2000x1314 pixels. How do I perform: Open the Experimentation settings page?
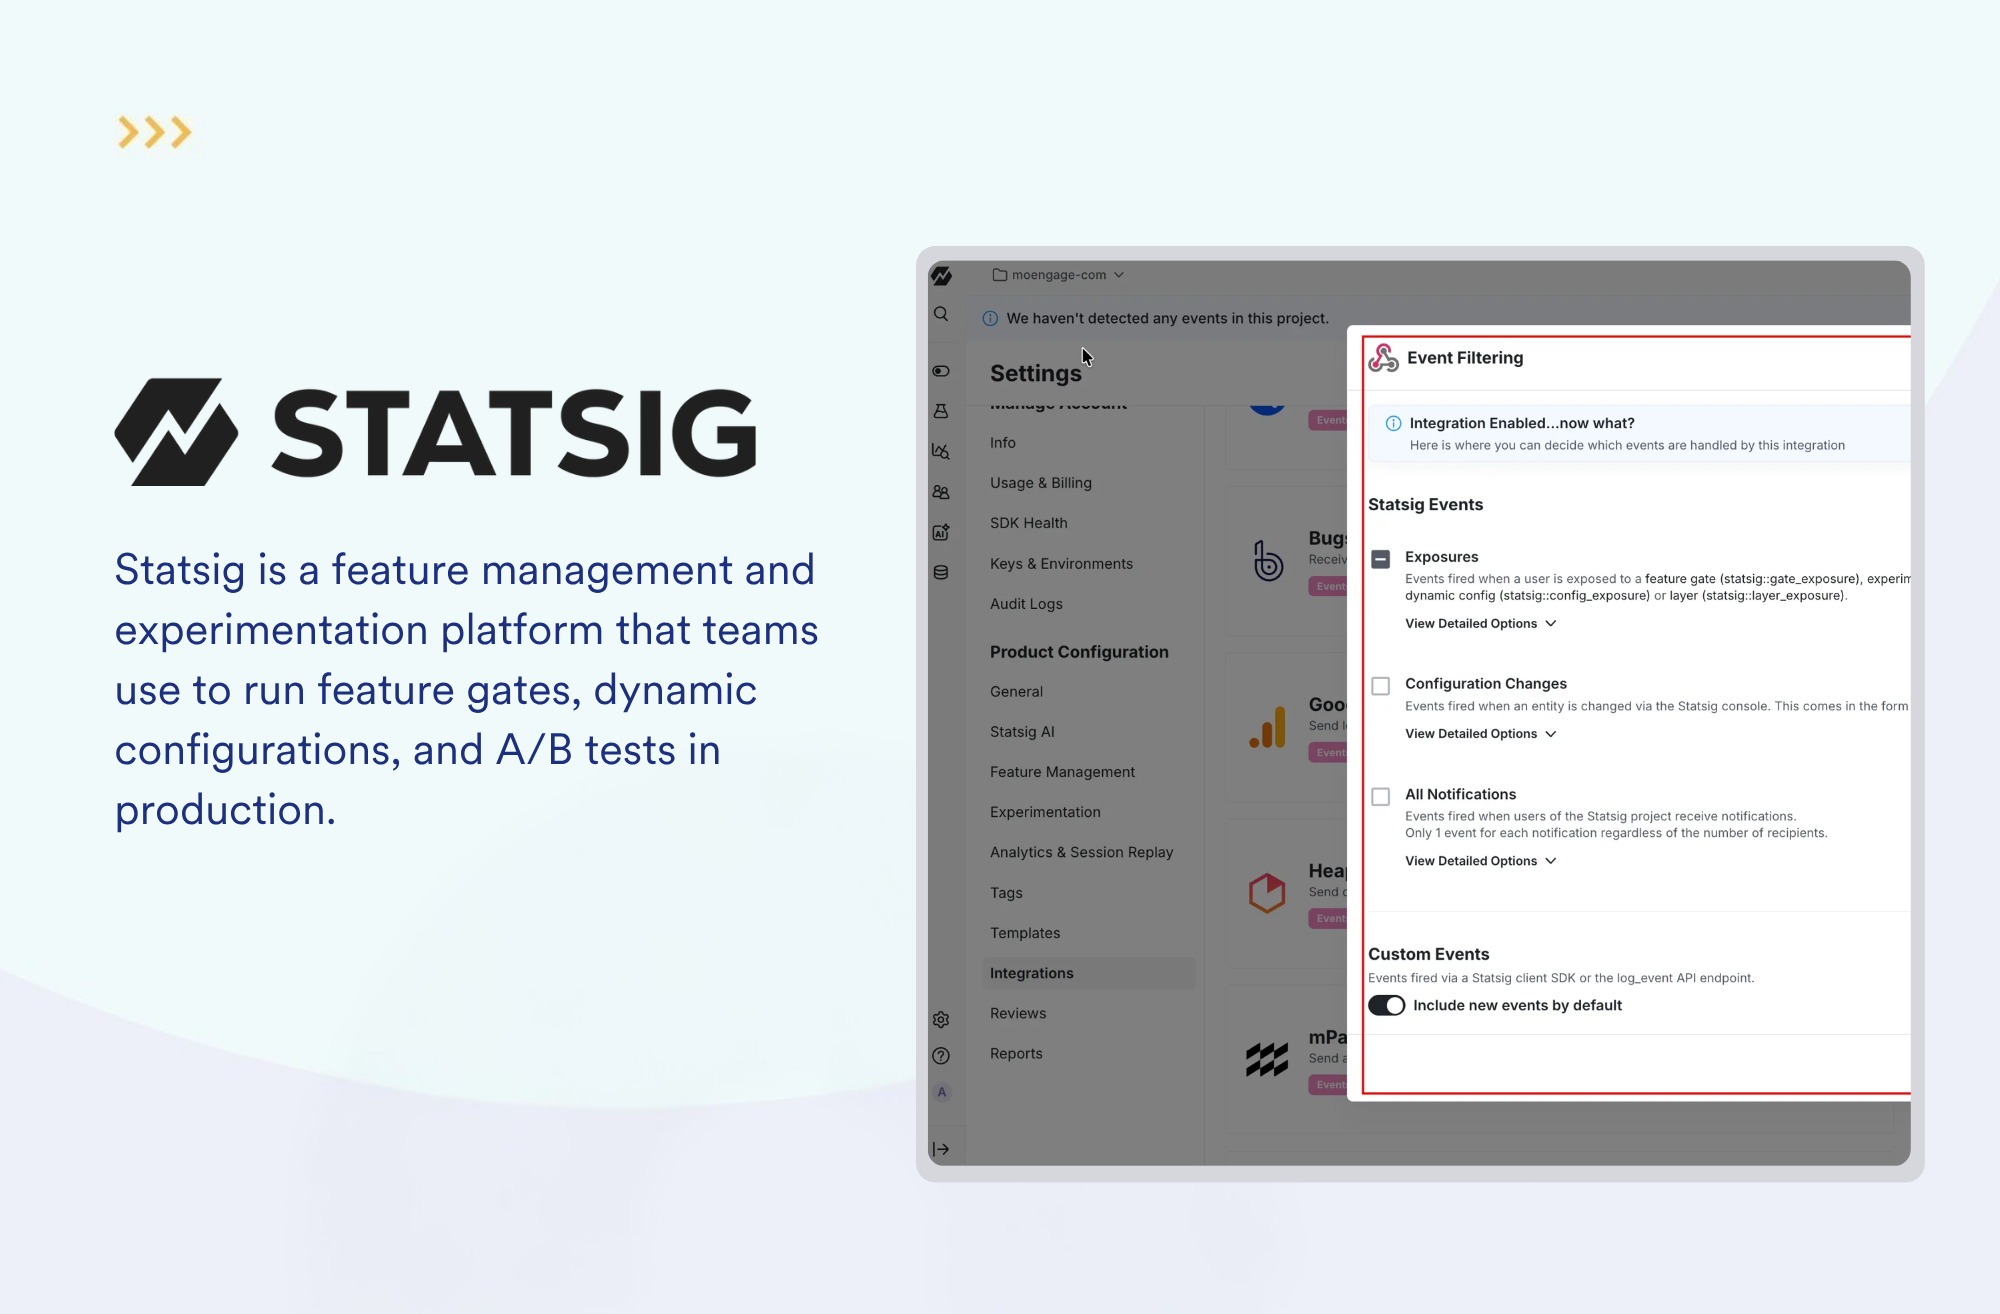pyautogui.click(x=1045, y=811)
